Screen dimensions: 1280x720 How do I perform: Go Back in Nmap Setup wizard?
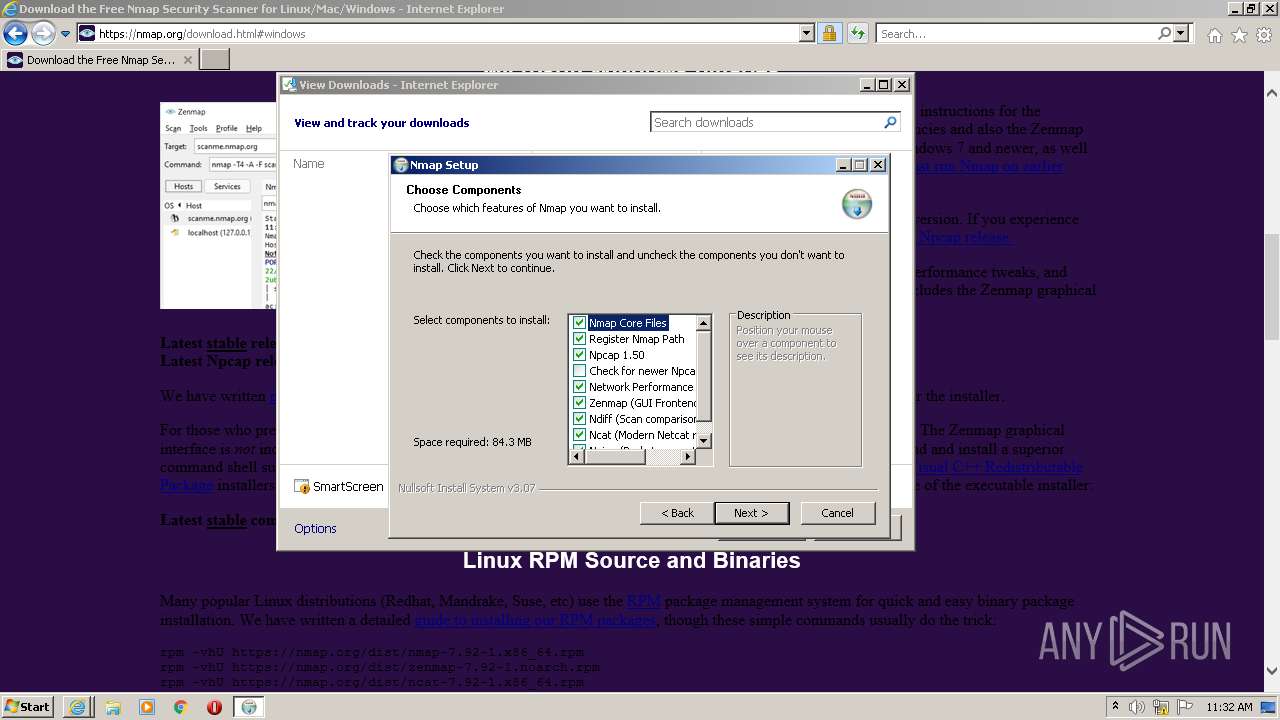677,513
